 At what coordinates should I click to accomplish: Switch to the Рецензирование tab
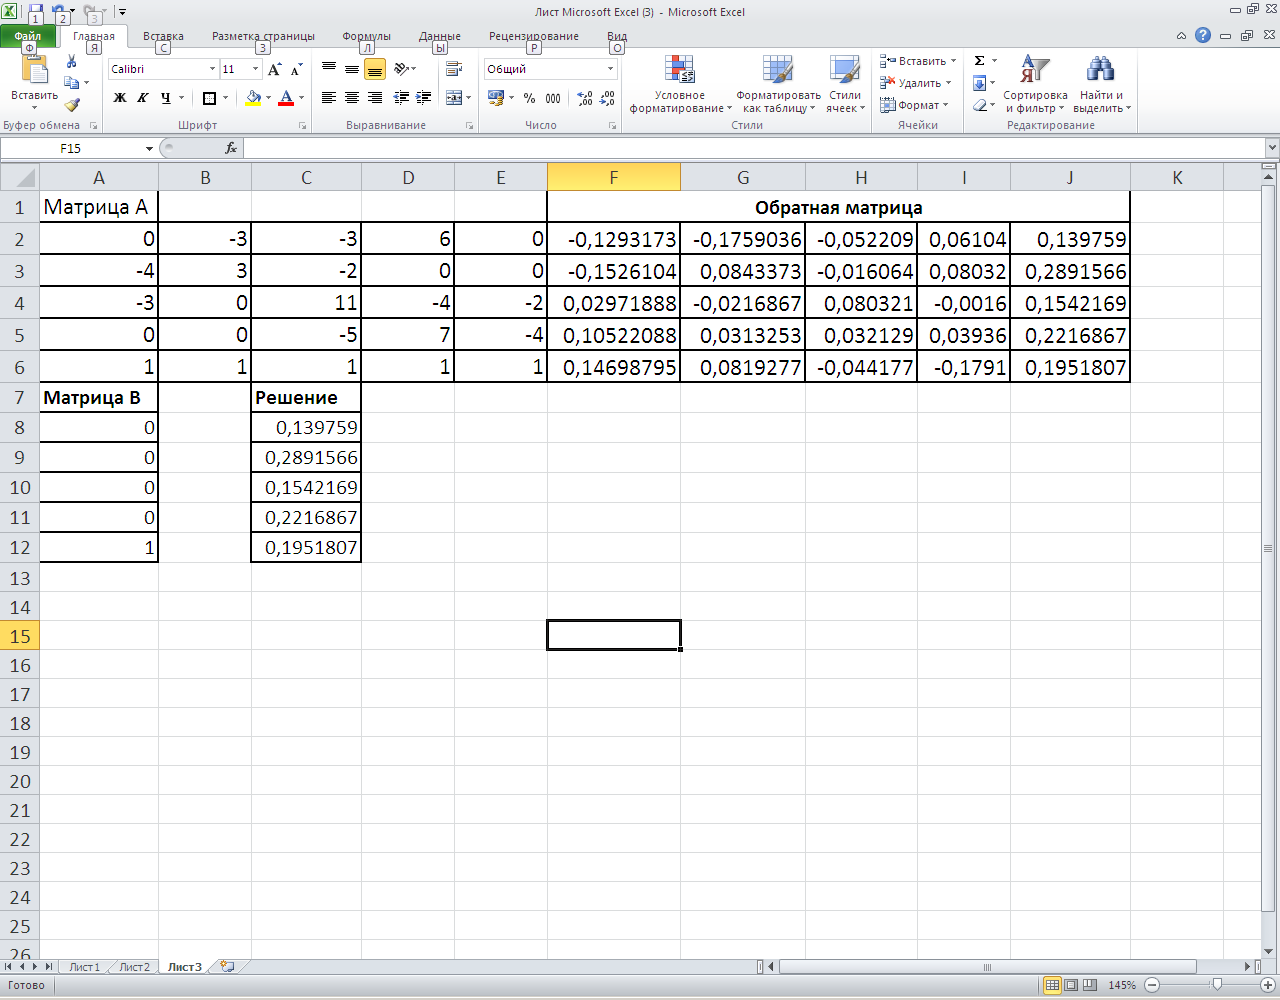(x=533, y=36)
